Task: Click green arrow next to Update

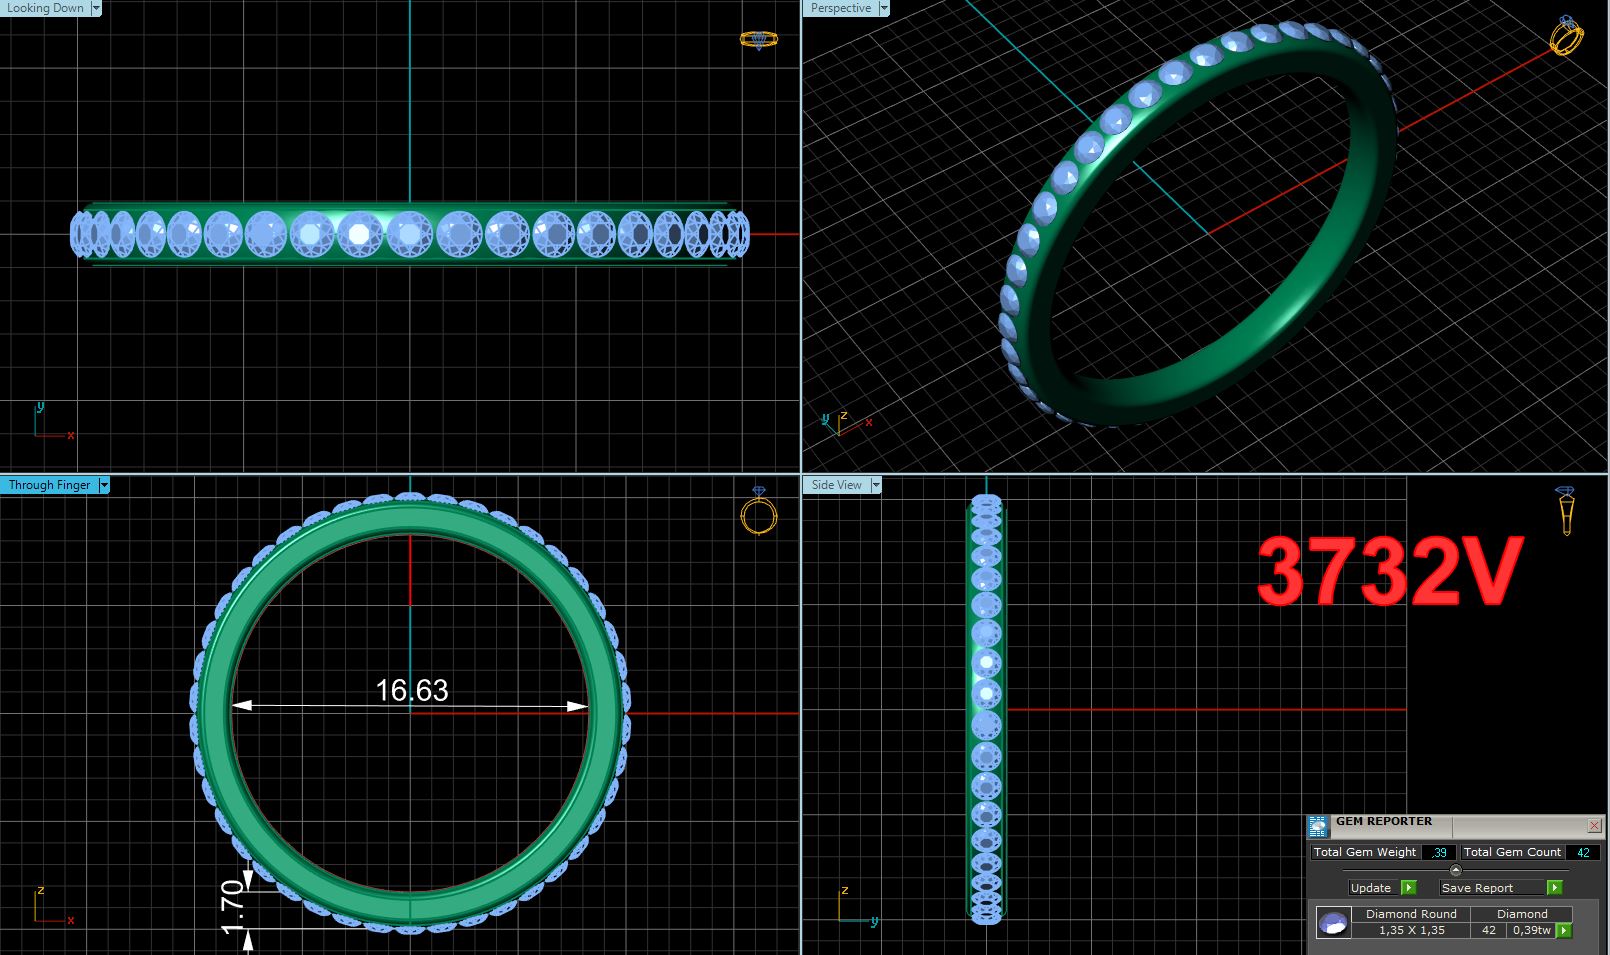Action: pos(1409,888)
